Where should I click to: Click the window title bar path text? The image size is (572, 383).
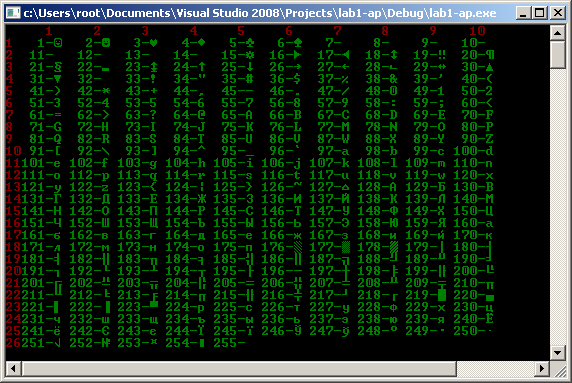[x=260, y=13]
